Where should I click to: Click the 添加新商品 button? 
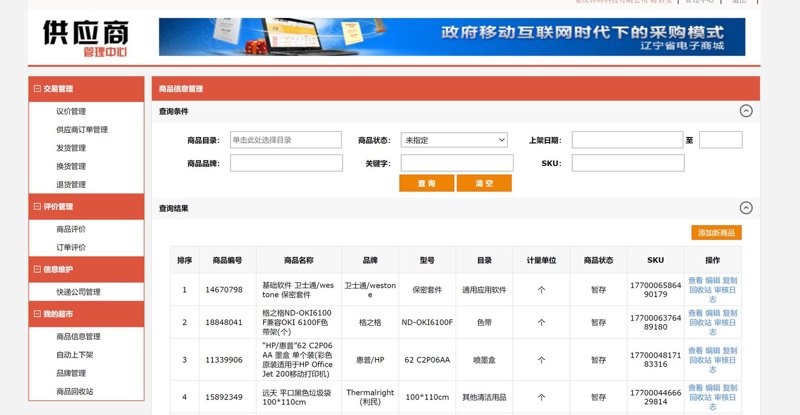tap(716, 233)
